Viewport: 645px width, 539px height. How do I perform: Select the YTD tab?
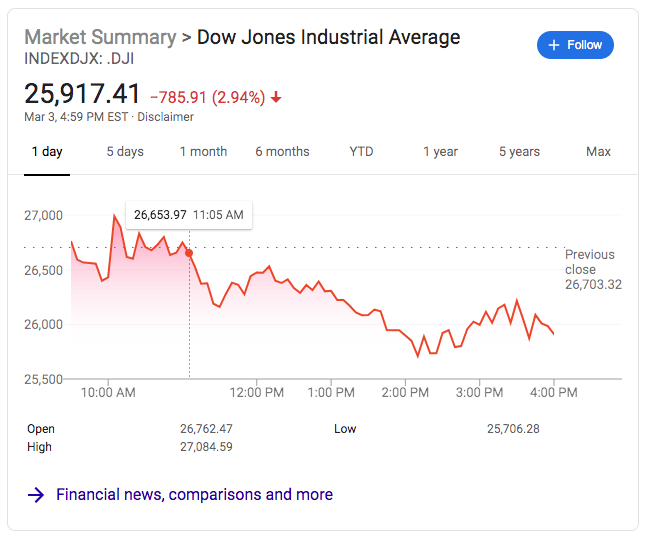point(361,152)
